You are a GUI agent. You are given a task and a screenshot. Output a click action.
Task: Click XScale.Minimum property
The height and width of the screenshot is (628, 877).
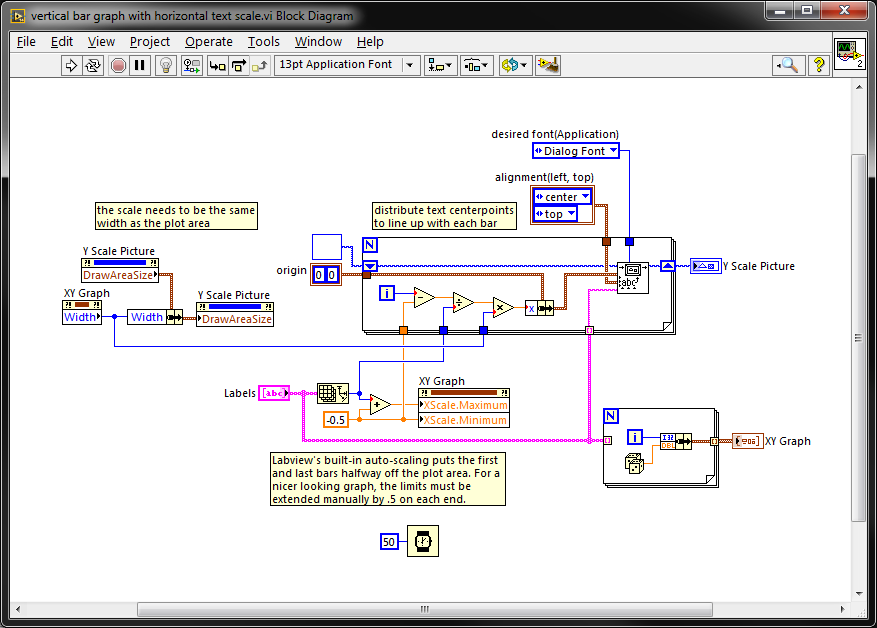point(464,420)
